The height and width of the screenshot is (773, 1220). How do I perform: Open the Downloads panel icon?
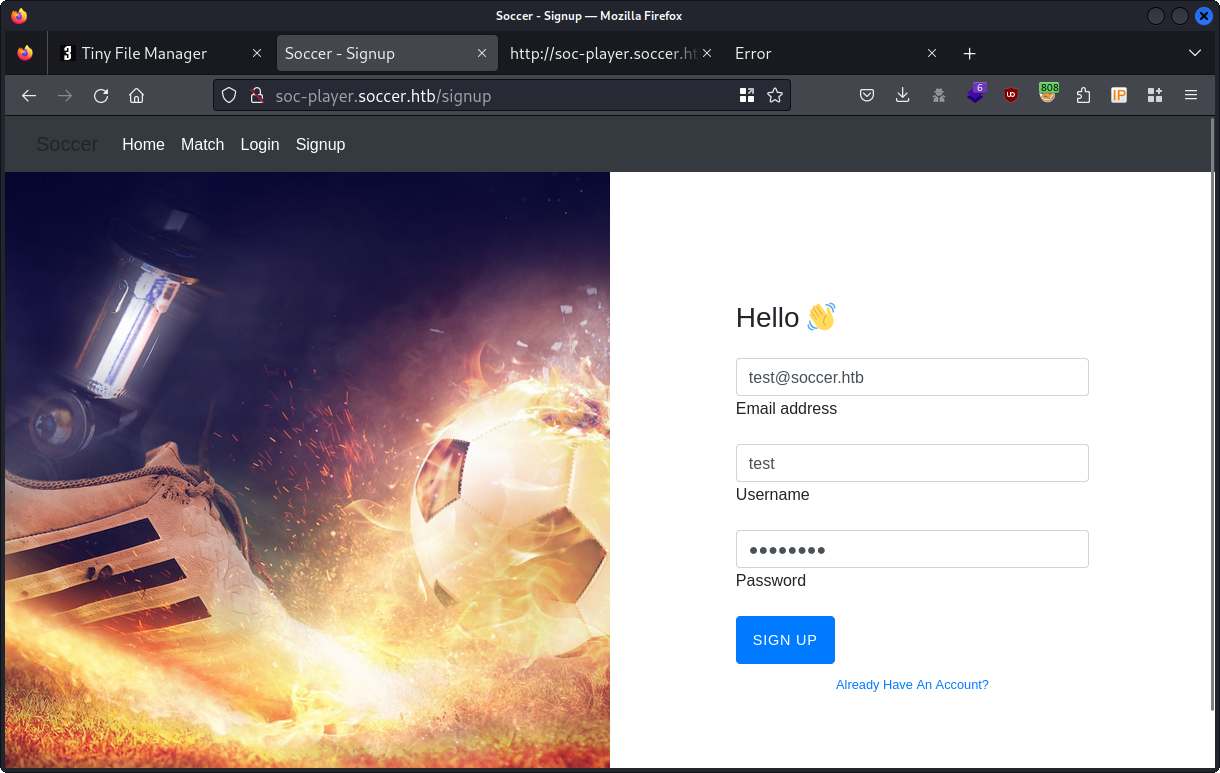tap(902, 96)
